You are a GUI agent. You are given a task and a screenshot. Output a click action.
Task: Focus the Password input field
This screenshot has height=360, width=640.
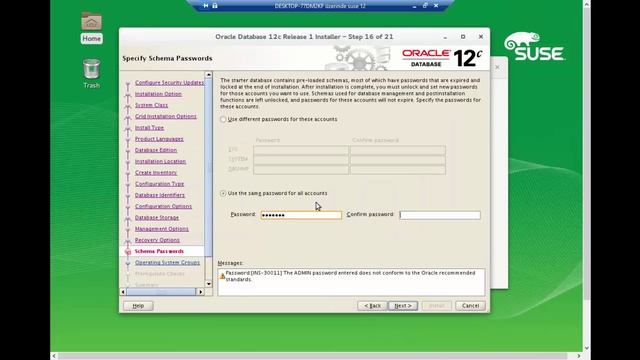(301, 215)
